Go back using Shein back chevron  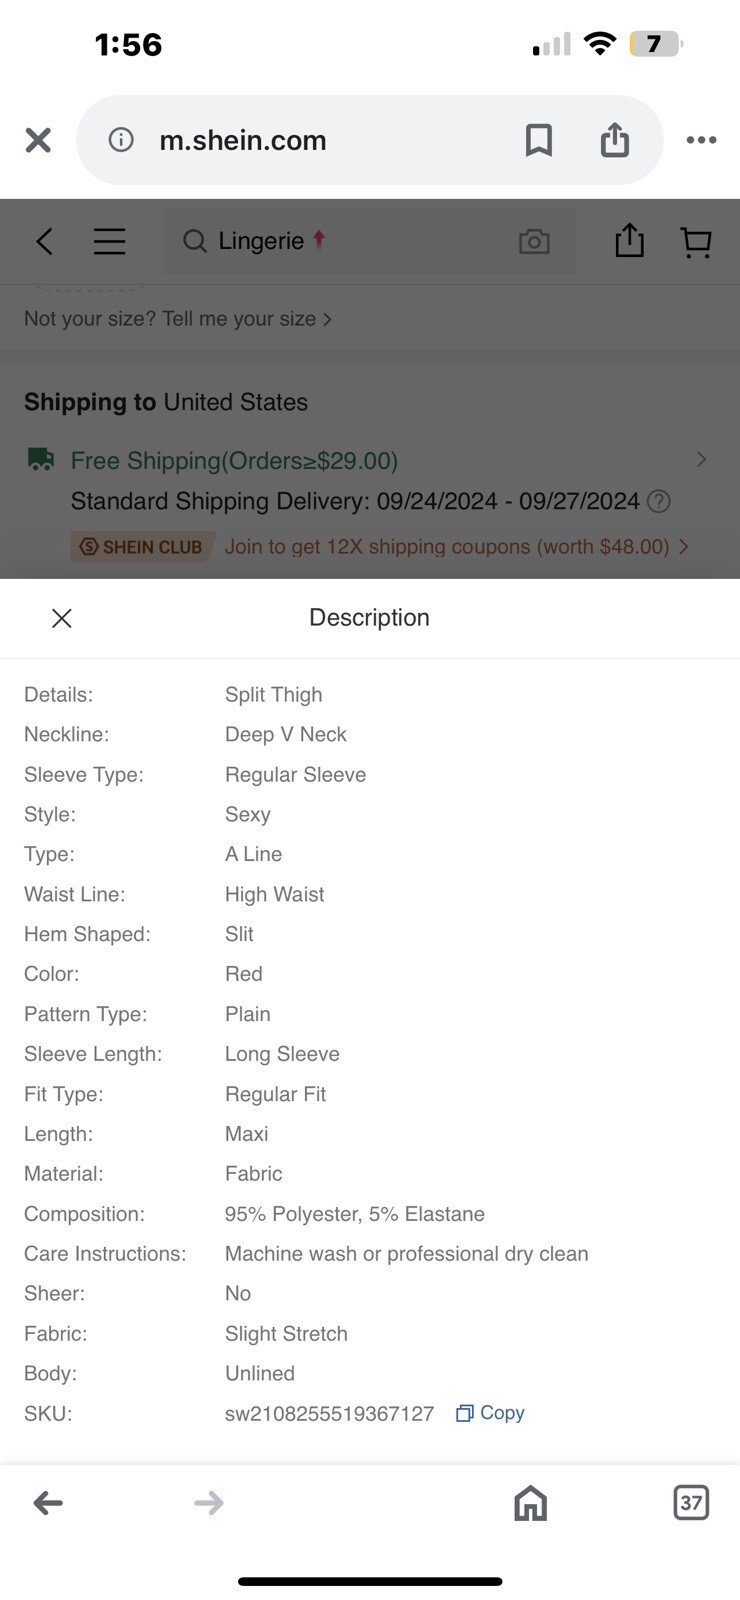point(44,241)
